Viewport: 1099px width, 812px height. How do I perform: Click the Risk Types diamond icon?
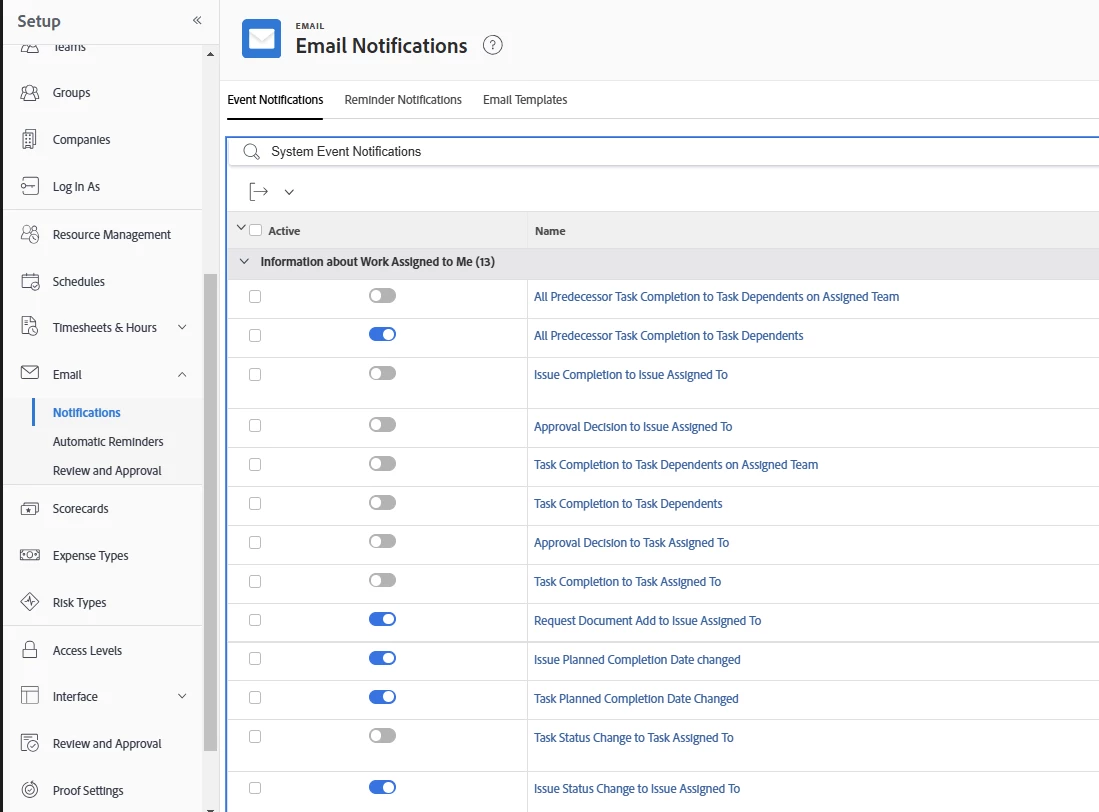[x=29, y=602]
